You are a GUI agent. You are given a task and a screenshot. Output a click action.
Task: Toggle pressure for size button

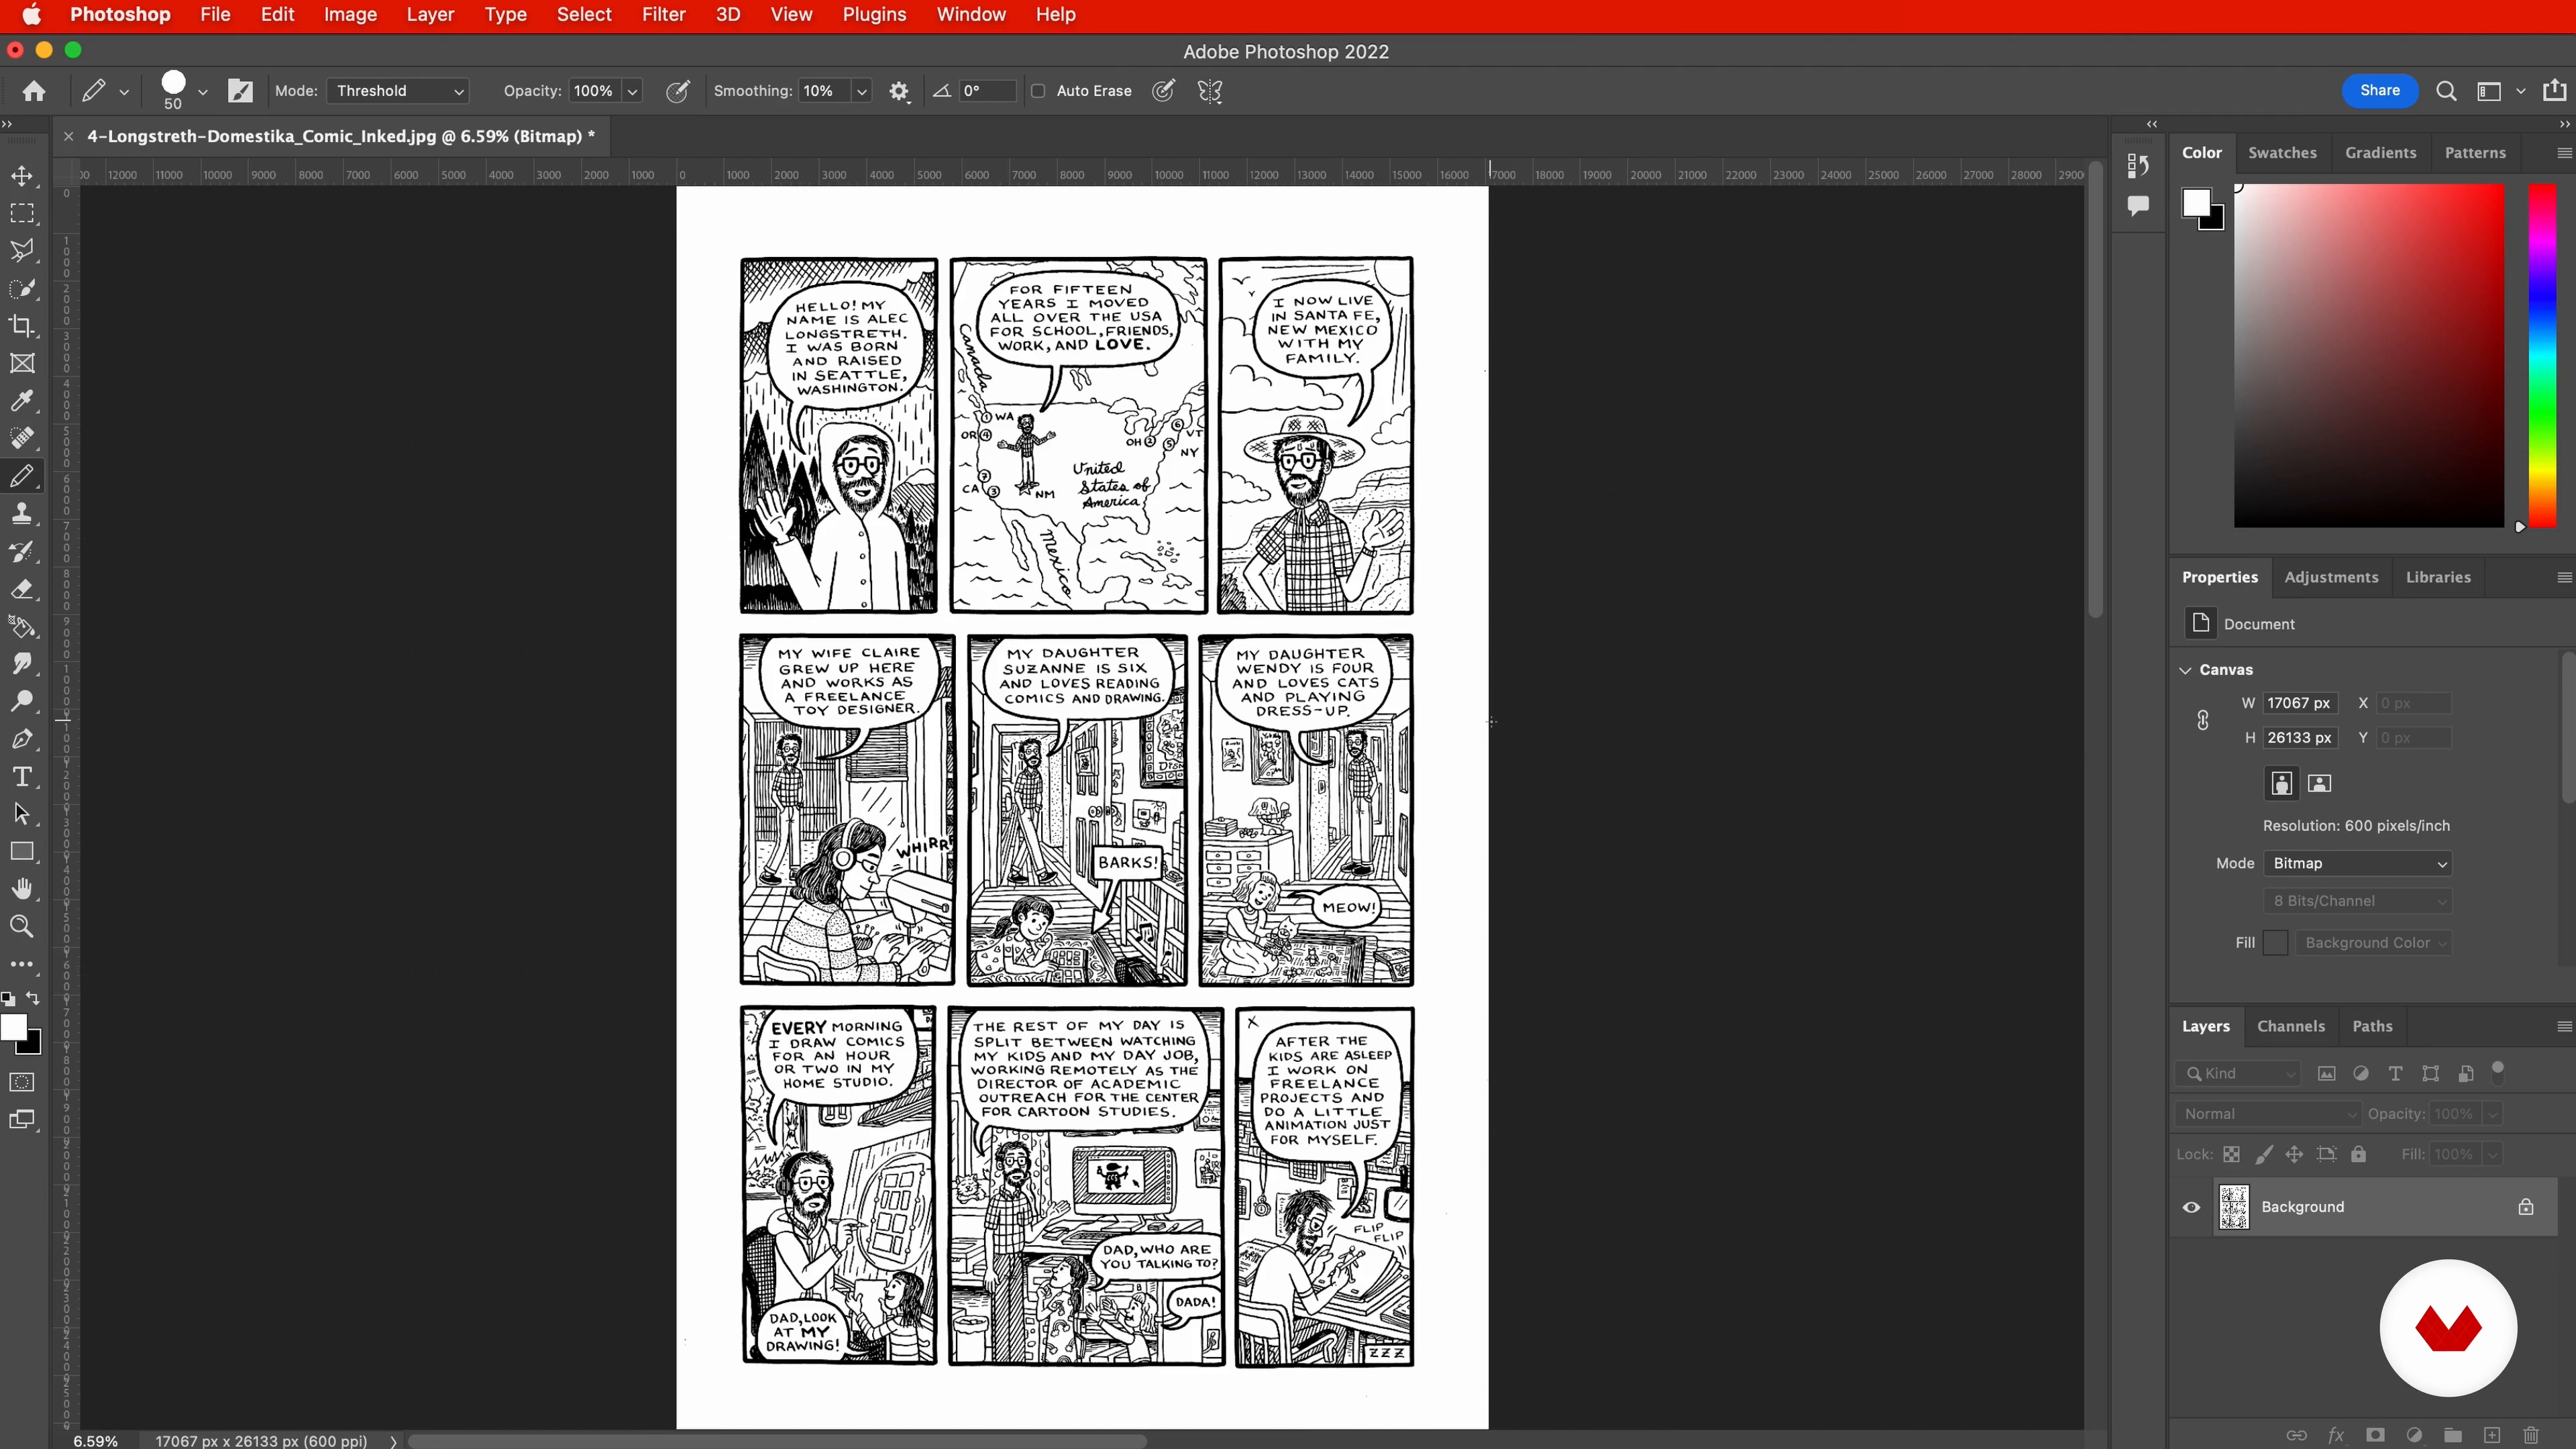1163,91
